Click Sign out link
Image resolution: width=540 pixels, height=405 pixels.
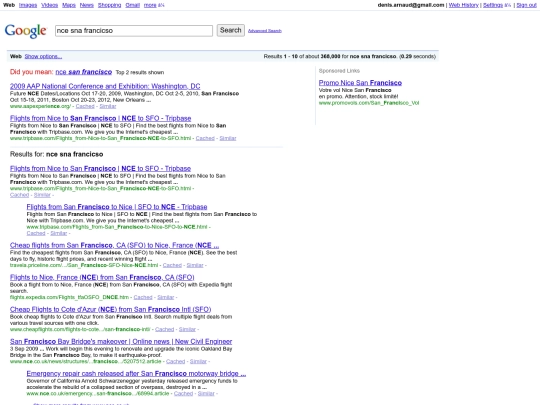tap(526, 5)
